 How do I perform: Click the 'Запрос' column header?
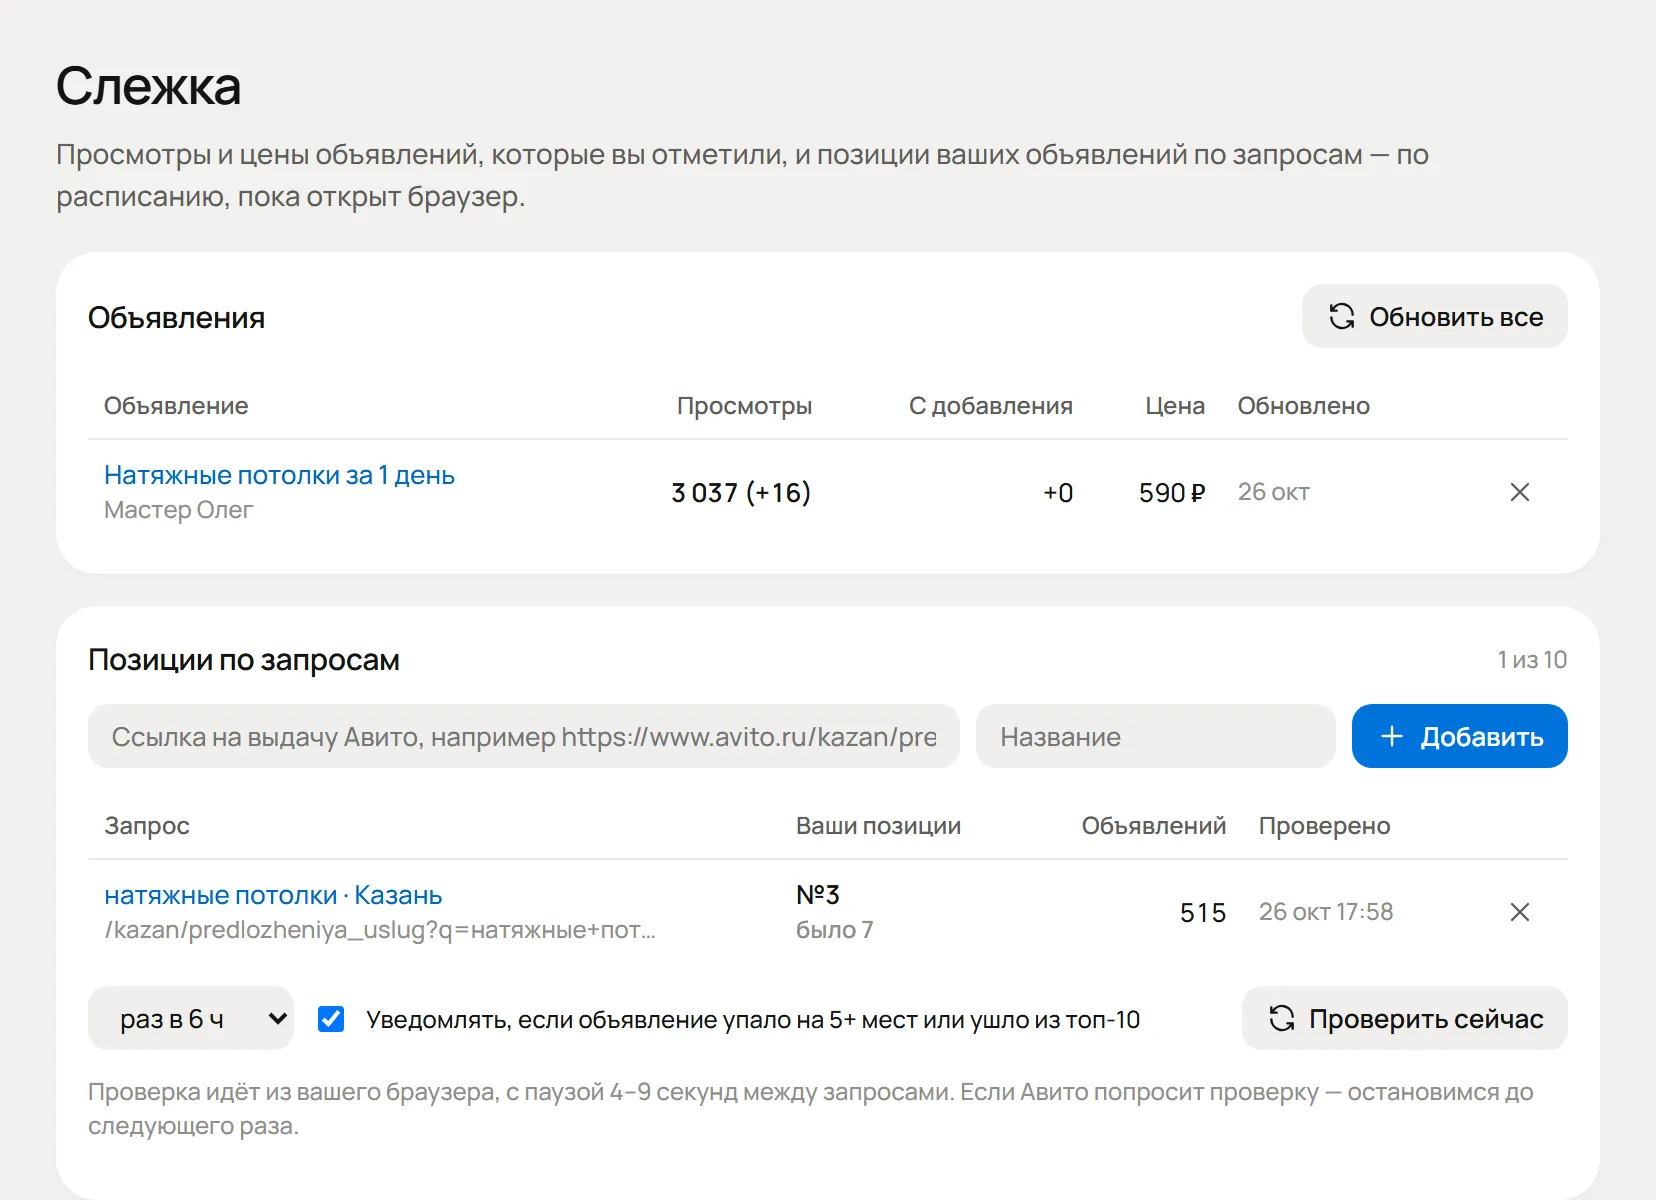[x=147, y=826]
